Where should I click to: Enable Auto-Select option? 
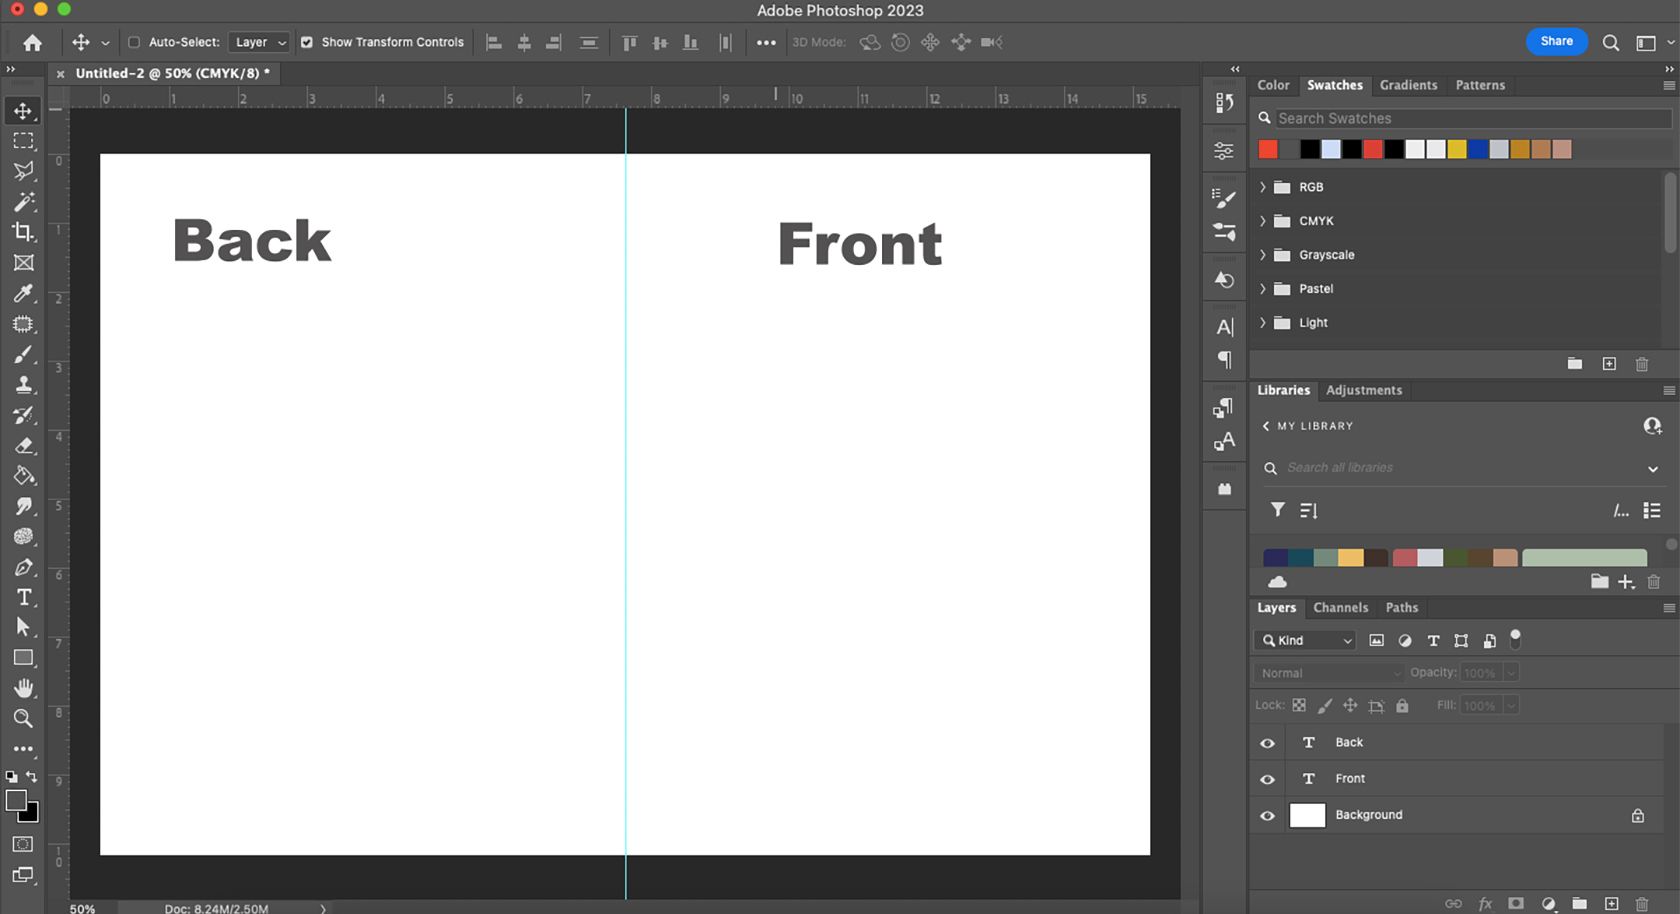pyautogui.click(x=133, y=42)
